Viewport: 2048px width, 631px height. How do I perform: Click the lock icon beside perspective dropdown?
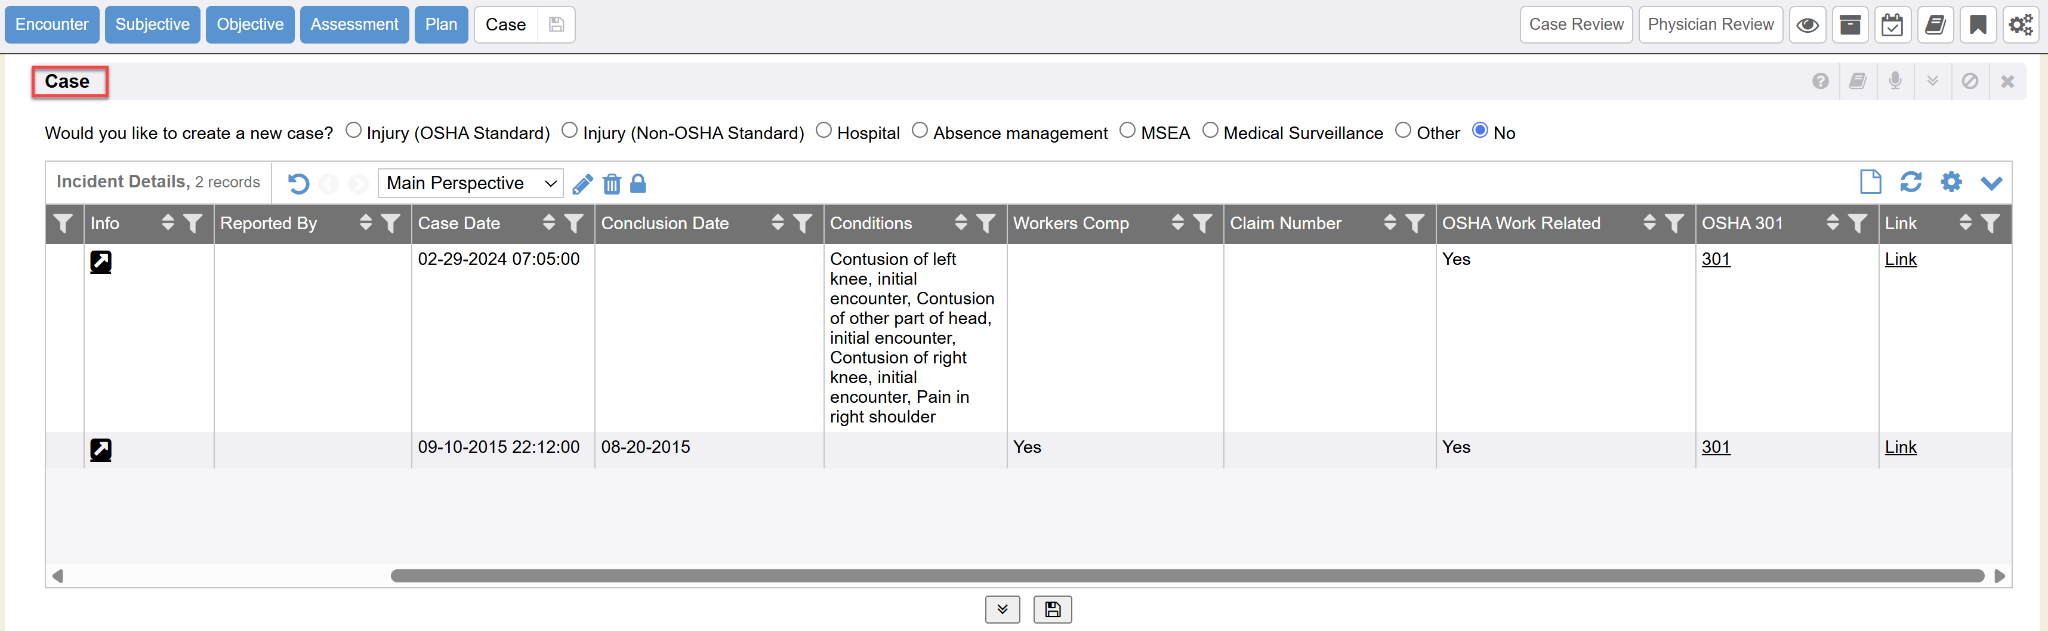pyautogui.click(x=638, y=184)
